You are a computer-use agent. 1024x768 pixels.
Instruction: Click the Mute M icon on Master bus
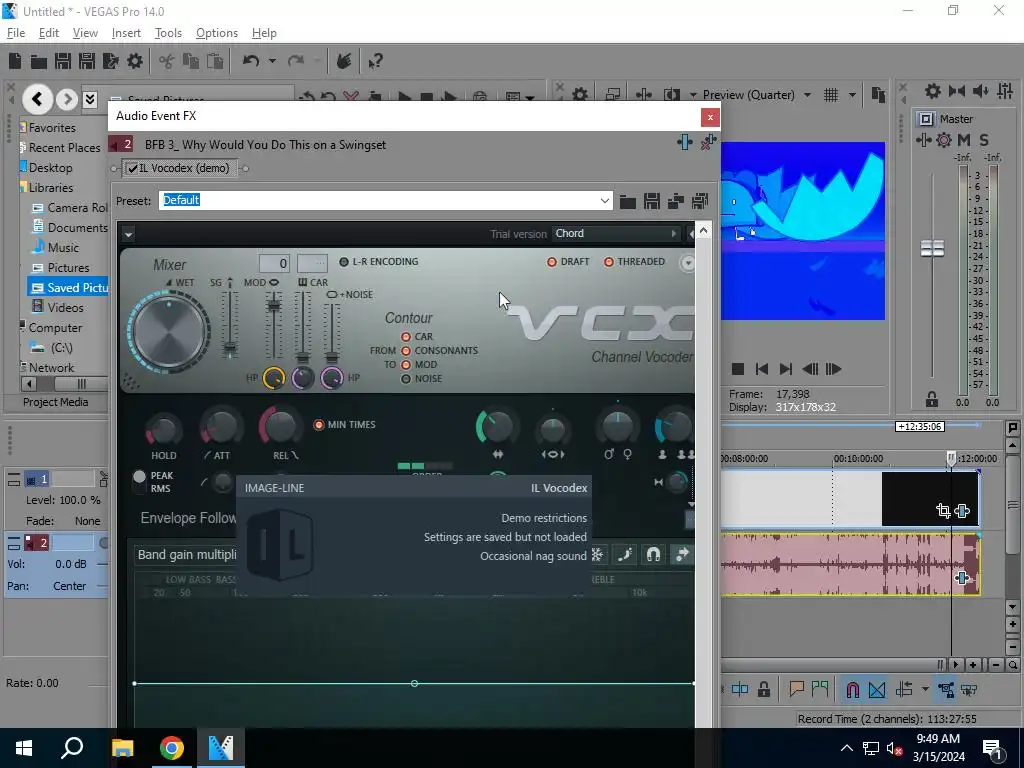964,140
